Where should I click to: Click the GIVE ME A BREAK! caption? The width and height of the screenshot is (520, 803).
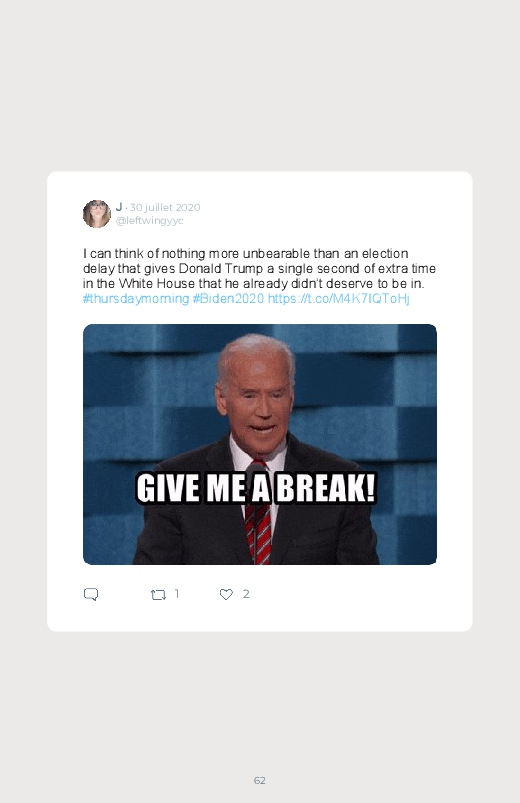[256, 488]
